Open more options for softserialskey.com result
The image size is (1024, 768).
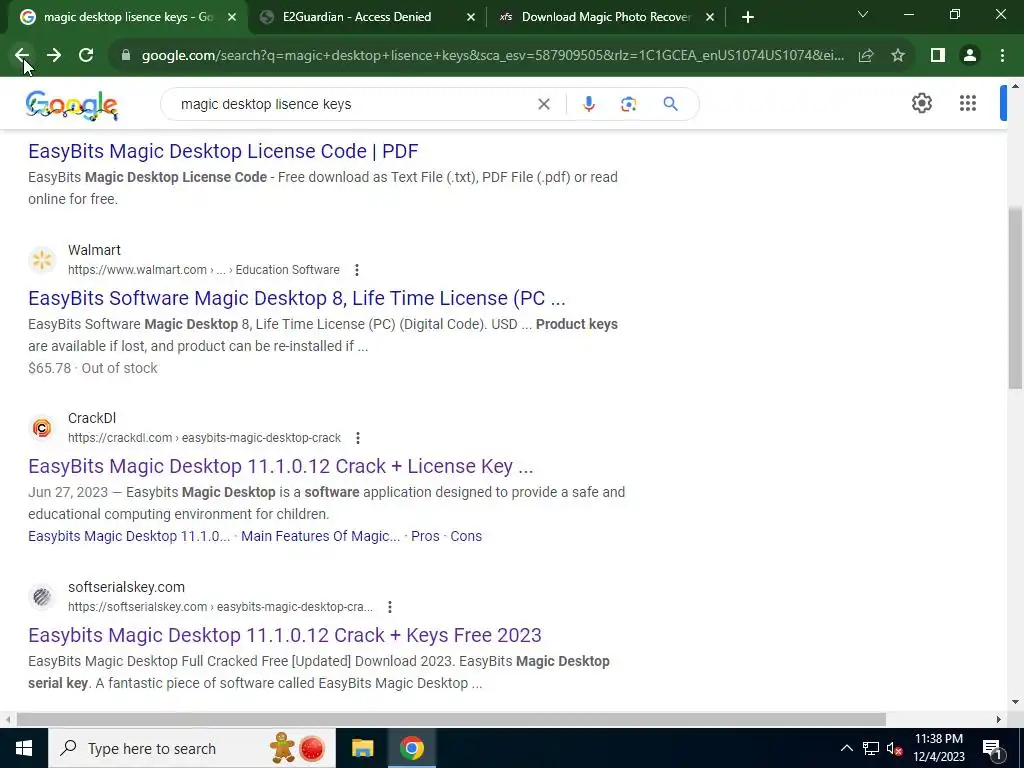click(390, 607)
